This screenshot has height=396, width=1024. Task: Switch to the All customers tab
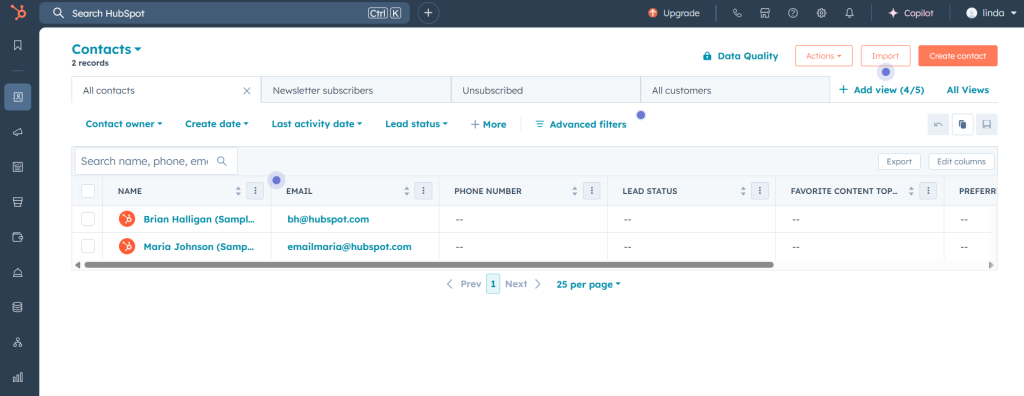click(735, 90)
